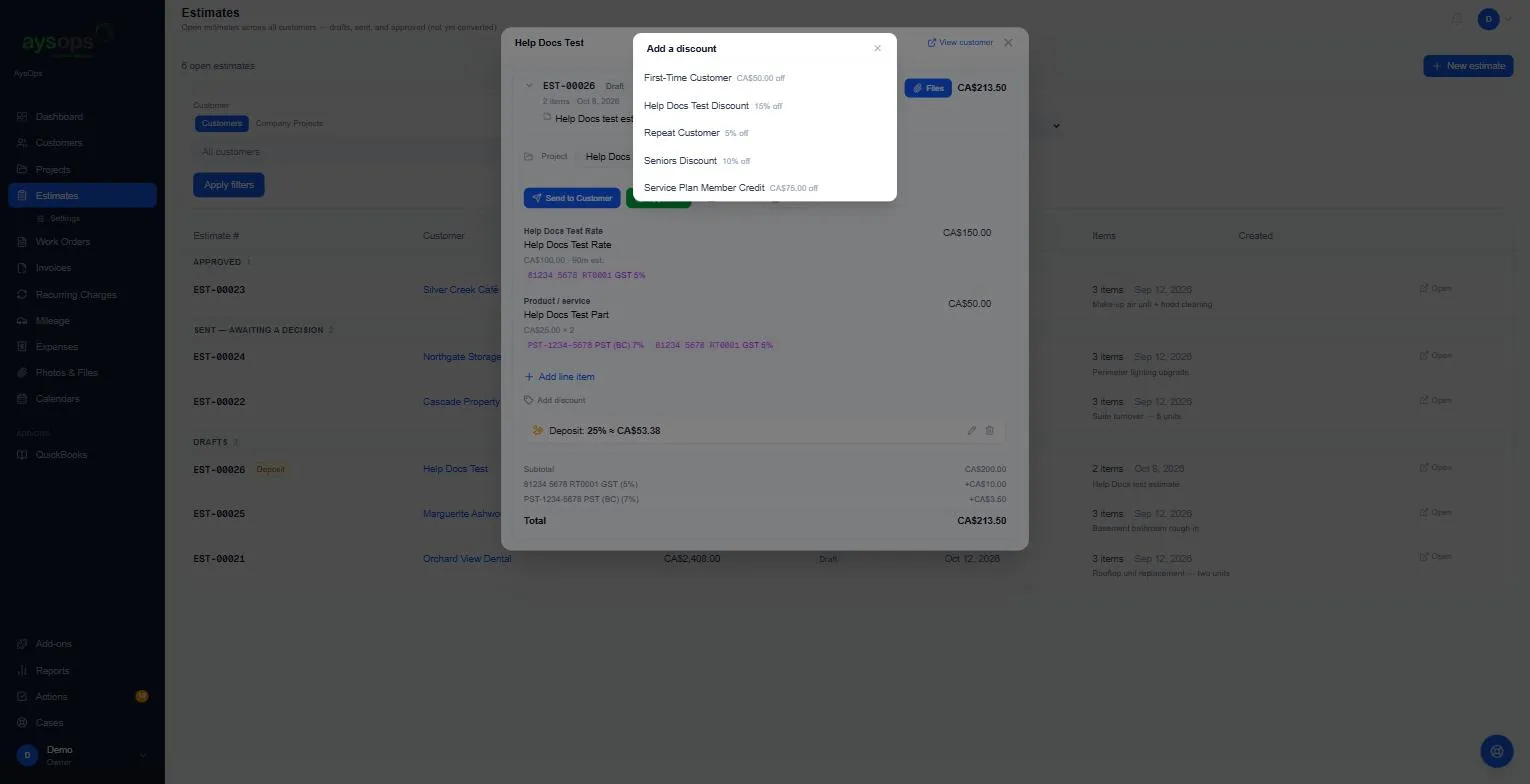Open the support chat widget
This screenshot has height=784, width=1530.
(x=1497, y=751)
